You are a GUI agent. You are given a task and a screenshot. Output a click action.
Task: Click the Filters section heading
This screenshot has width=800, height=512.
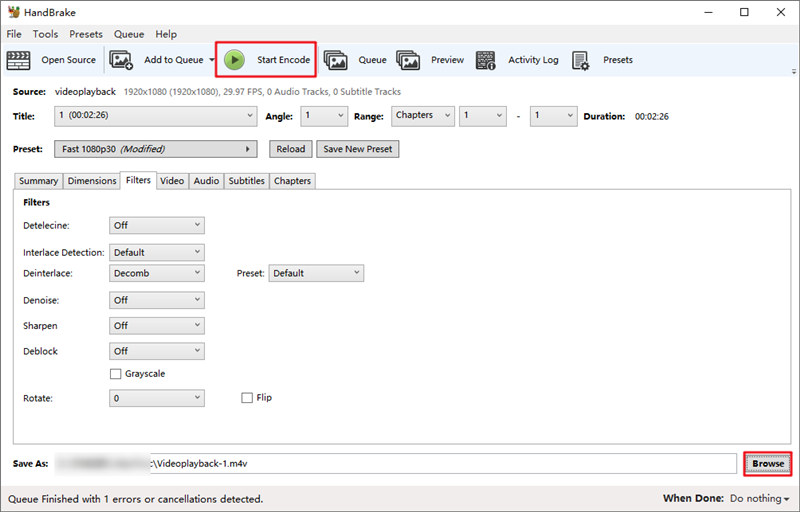coord(36,202)
